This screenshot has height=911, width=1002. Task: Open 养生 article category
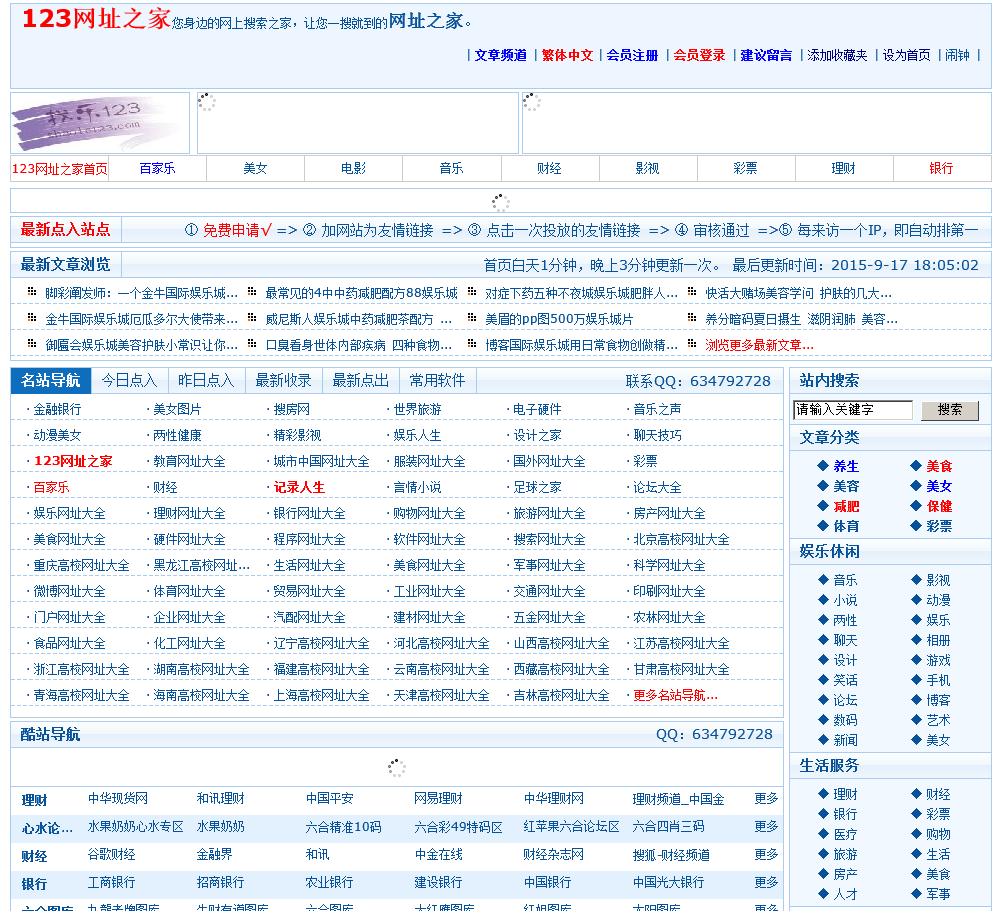coord(845,466)
